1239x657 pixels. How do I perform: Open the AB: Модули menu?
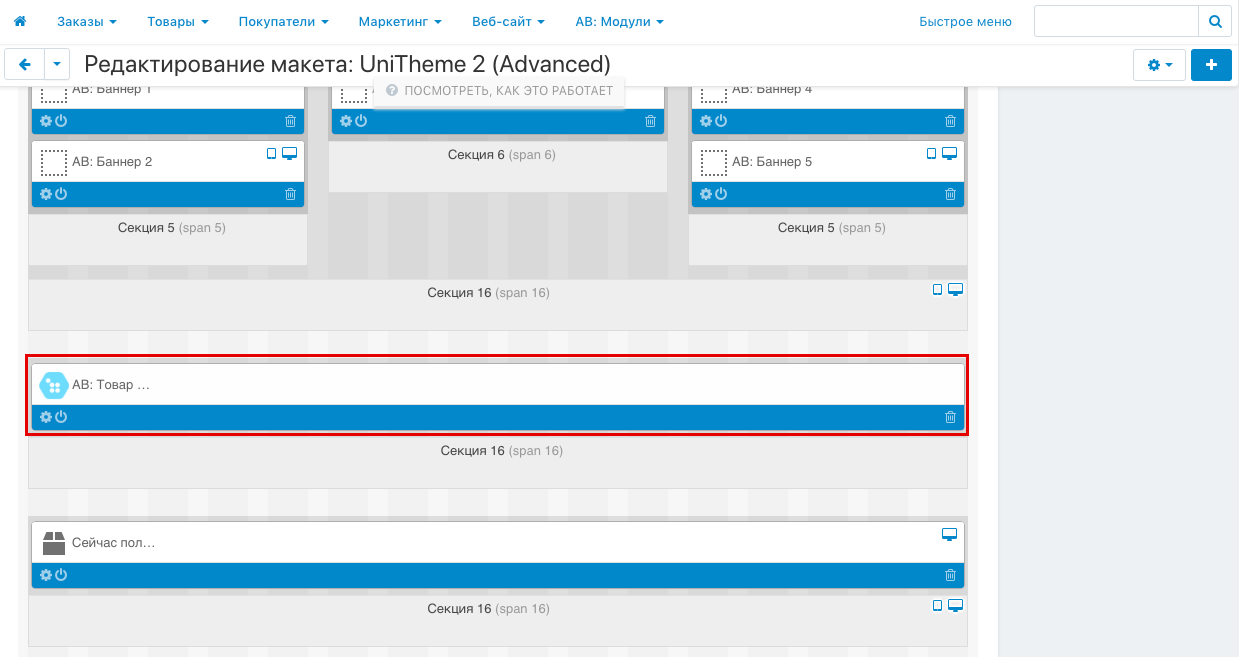point(619,21)
